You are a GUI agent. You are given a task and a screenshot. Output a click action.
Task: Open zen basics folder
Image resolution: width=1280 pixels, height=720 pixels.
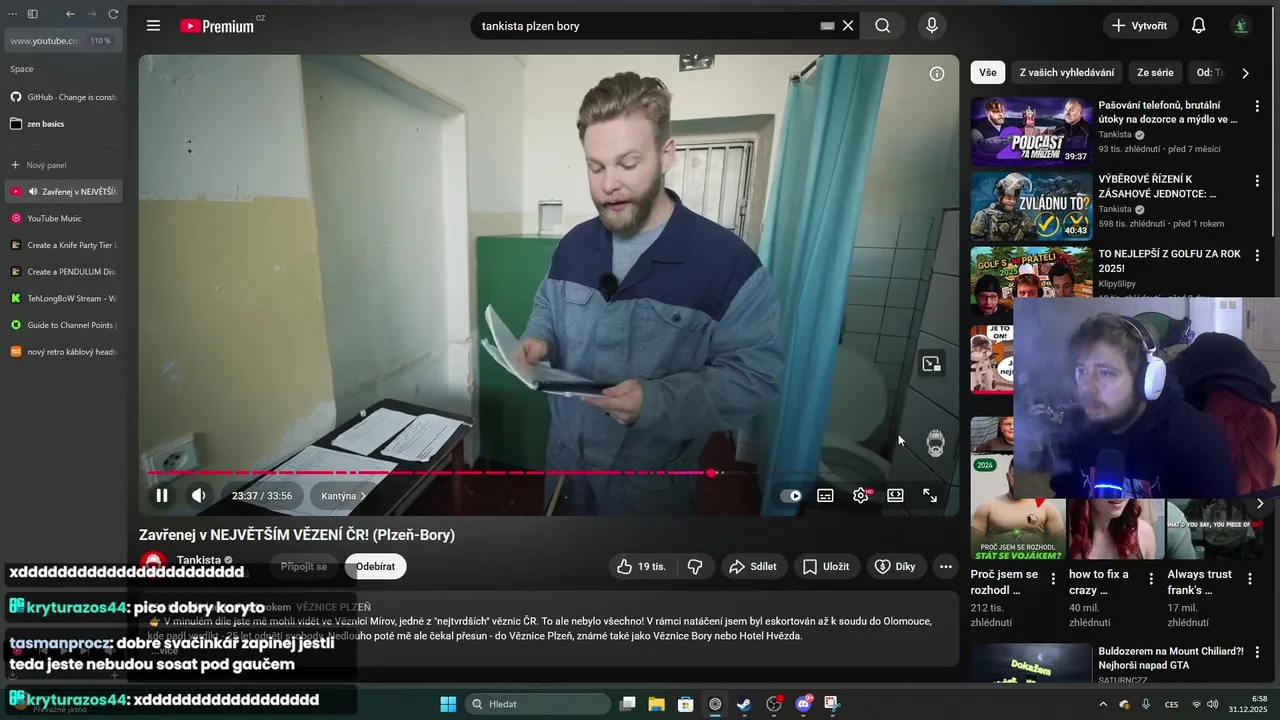(x=64, y=124)
